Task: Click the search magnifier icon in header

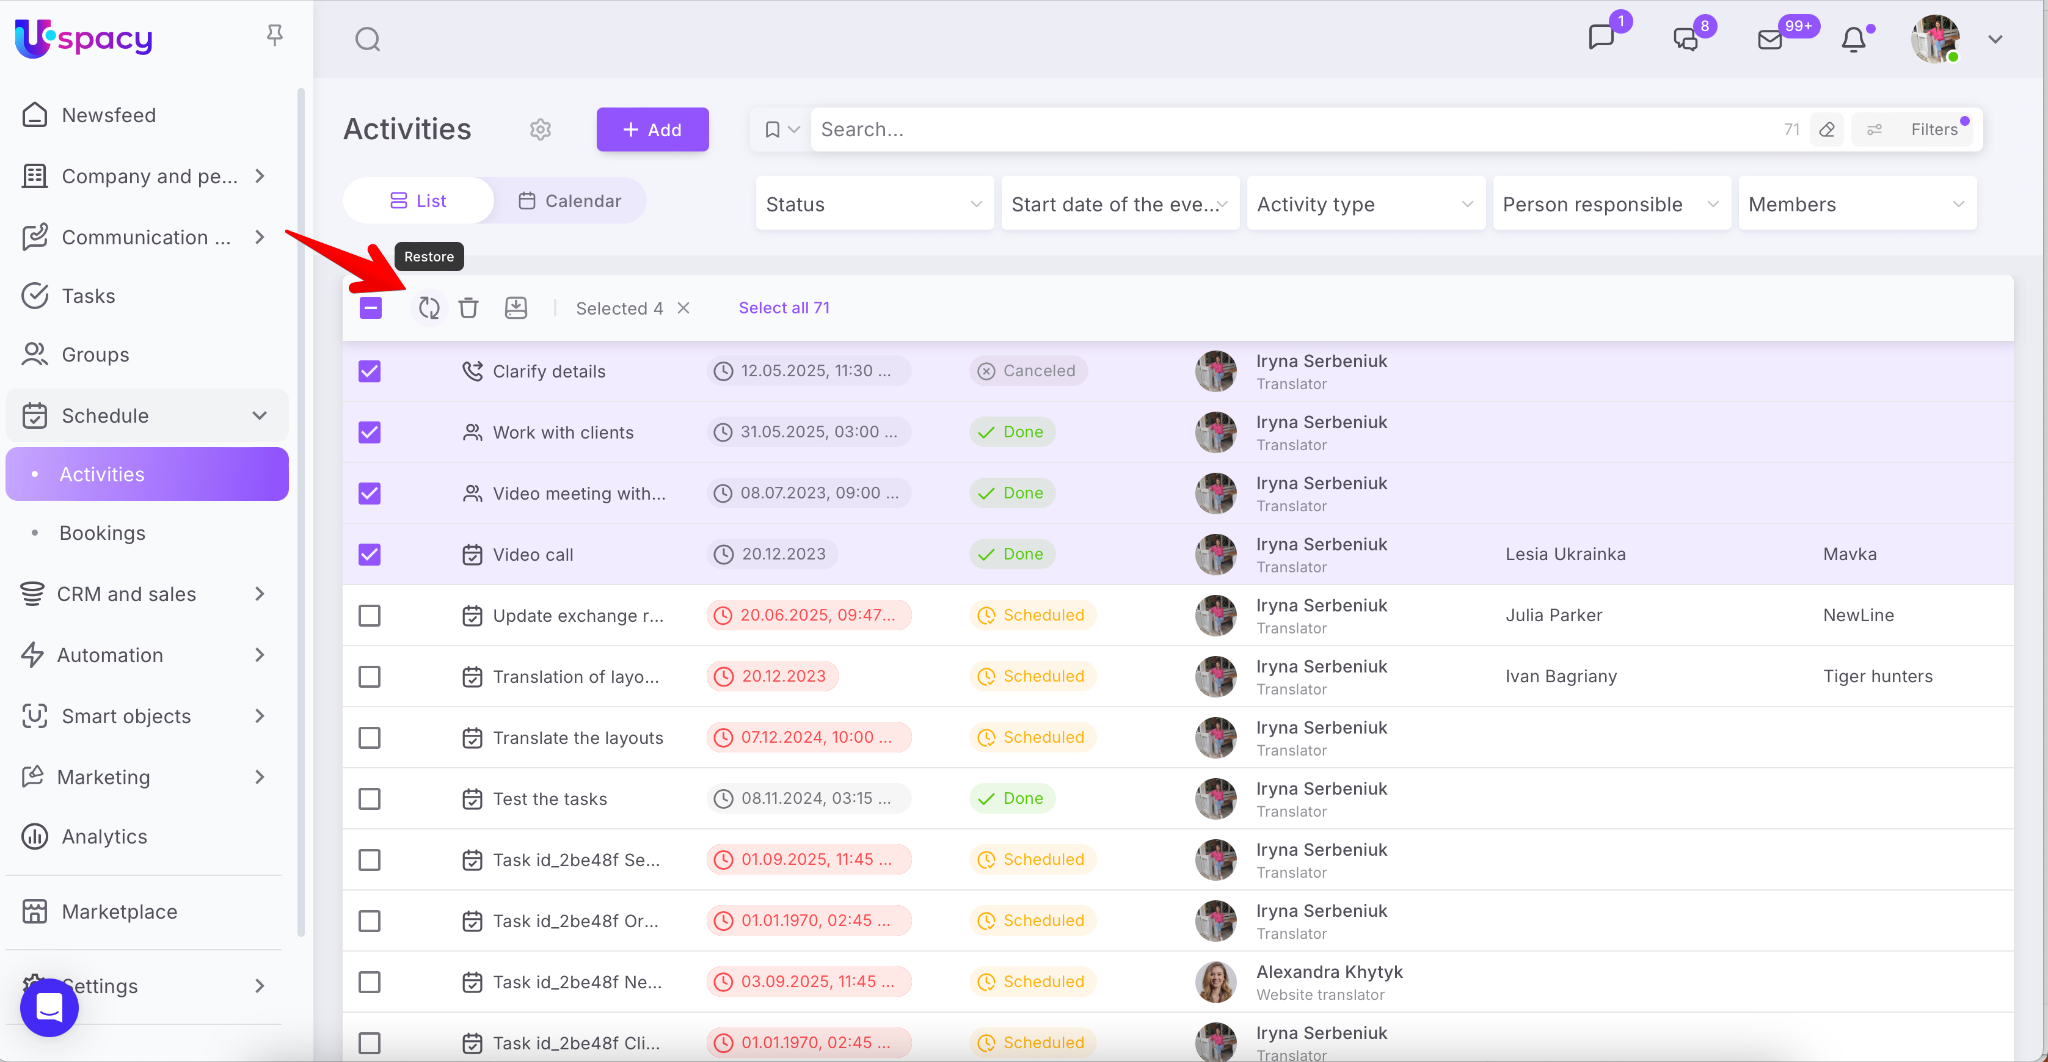Action: [368, 40]
